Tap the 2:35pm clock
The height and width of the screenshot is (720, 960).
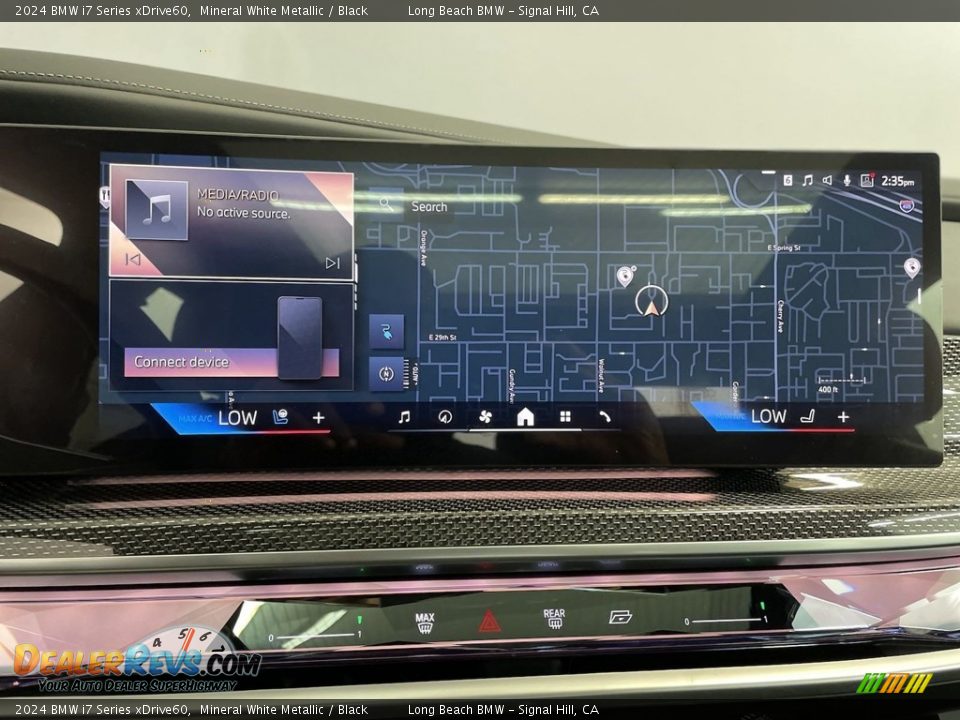tap(898, 181)
